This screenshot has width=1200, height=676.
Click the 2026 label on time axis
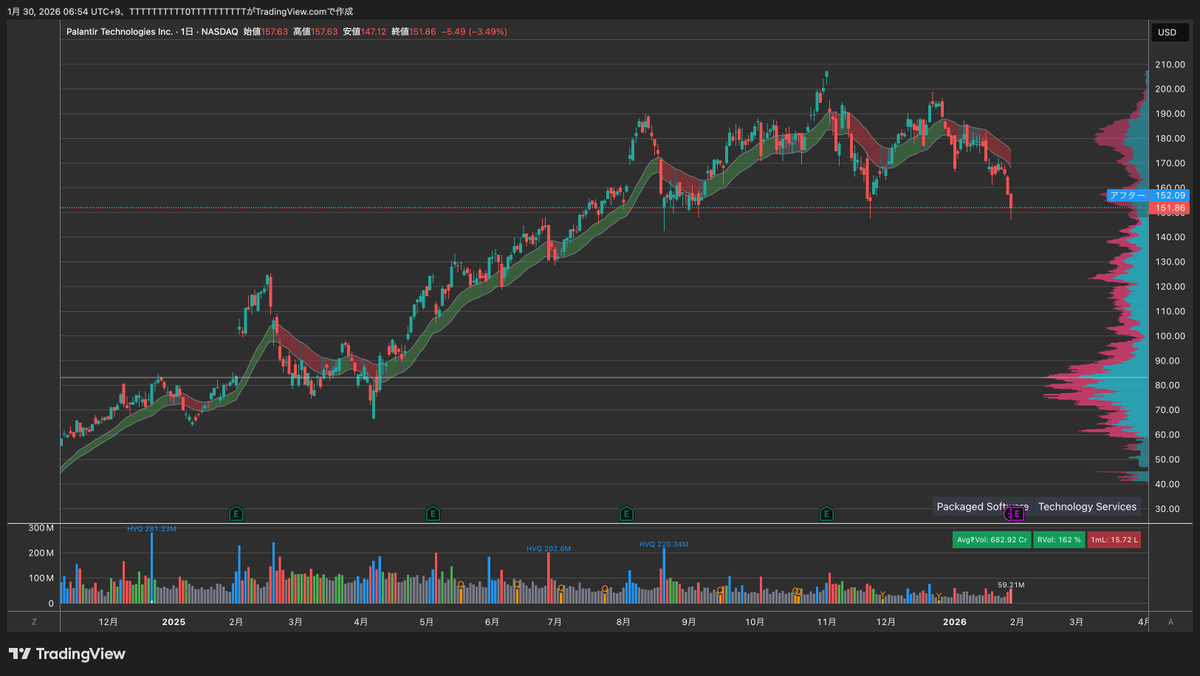(x=954, y=621)
